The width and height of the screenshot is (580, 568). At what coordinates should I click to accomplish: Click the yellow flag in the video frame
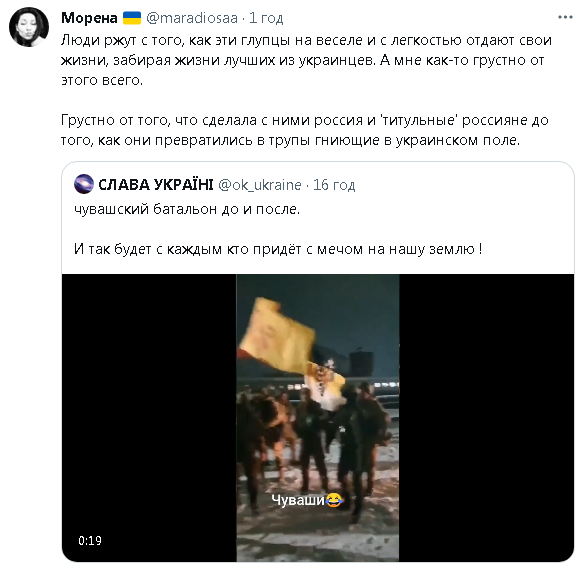278,334
